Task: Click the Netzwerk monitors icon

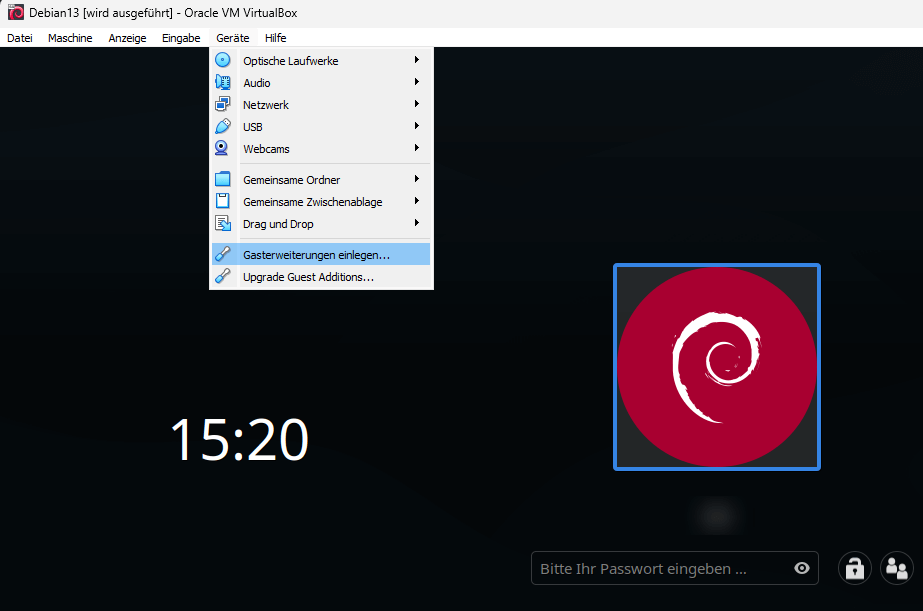Action: point(223,104)
